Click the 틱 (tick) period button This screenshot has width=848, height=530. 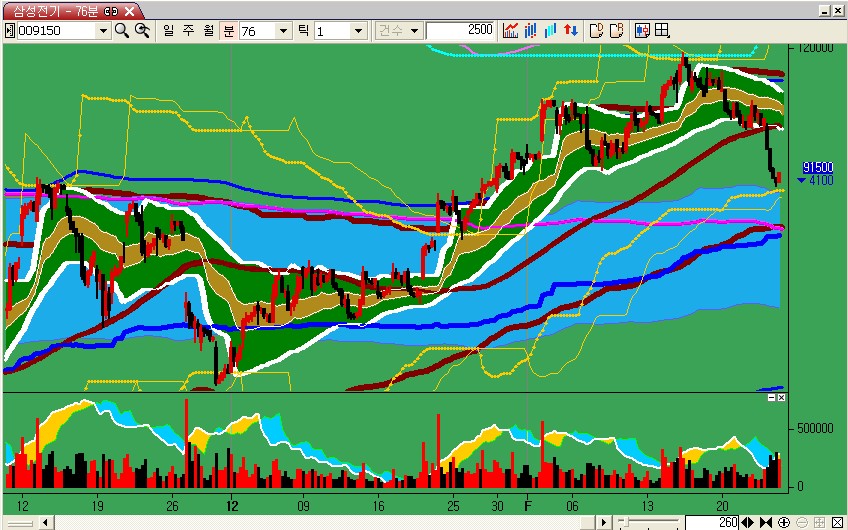tap(304, 31)
